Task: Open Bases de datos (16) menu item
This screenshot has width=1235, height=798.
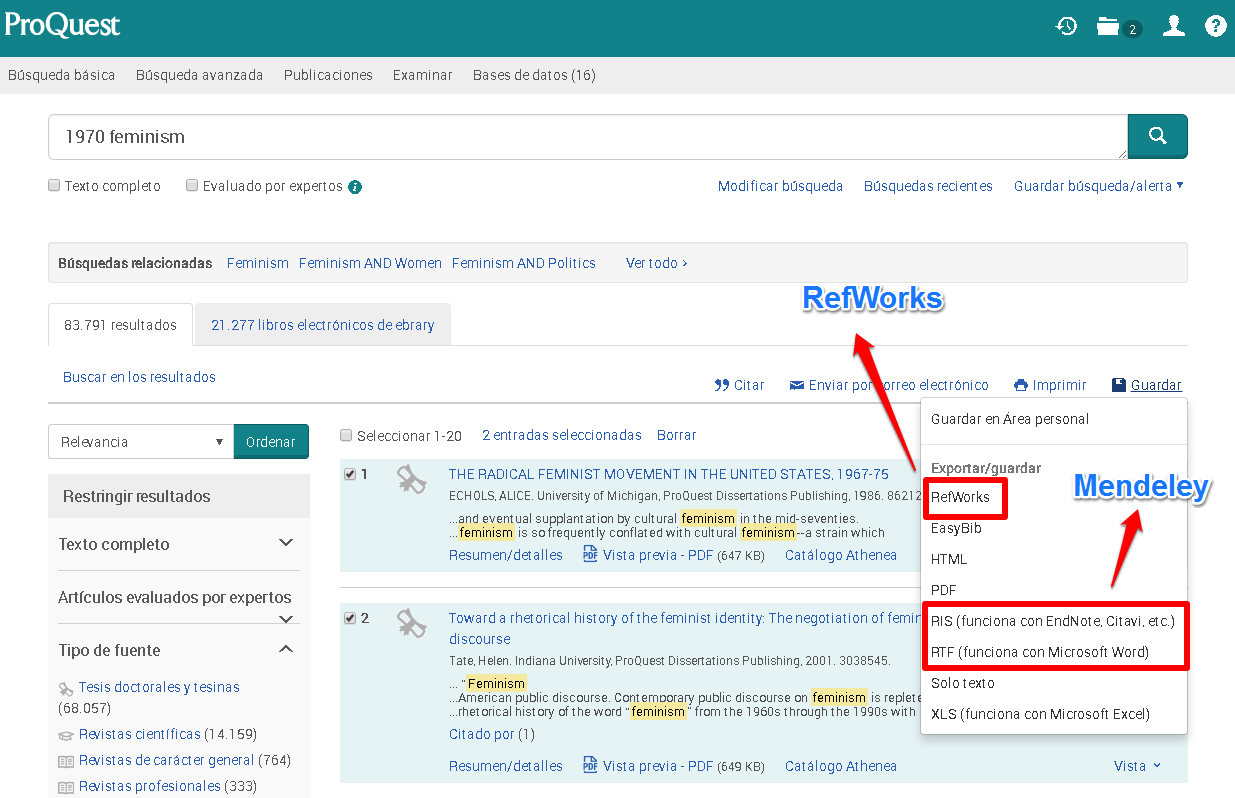Action: click(x=534, y=75)
